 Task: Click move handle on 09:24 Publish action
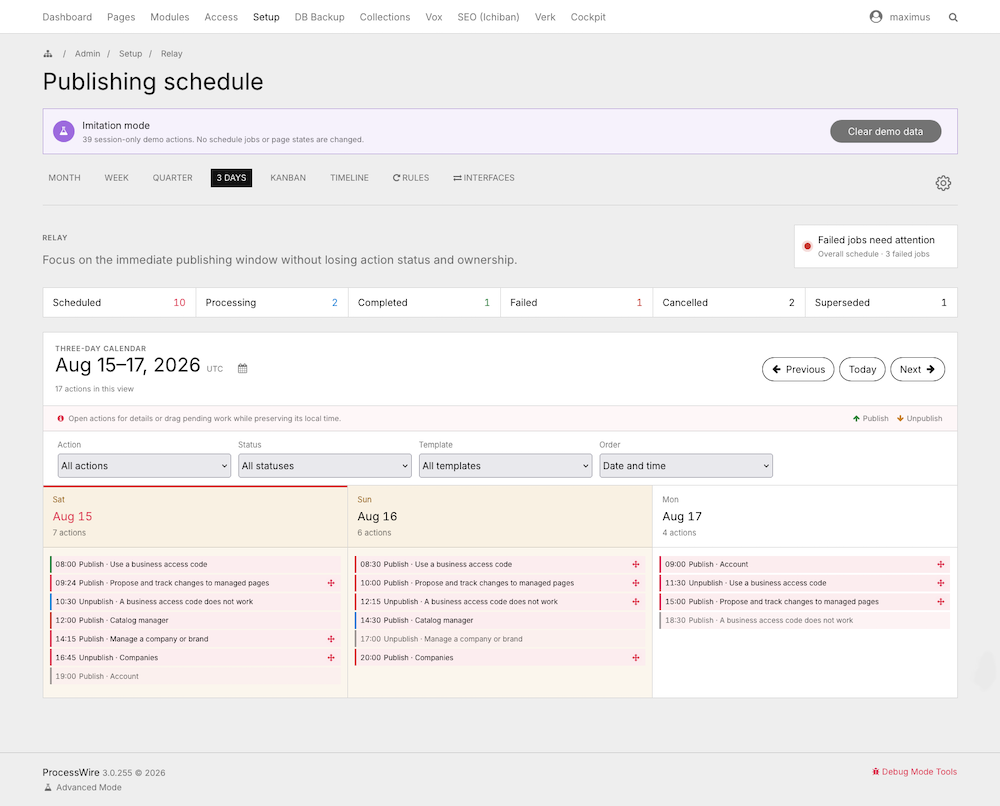point(331,583)
